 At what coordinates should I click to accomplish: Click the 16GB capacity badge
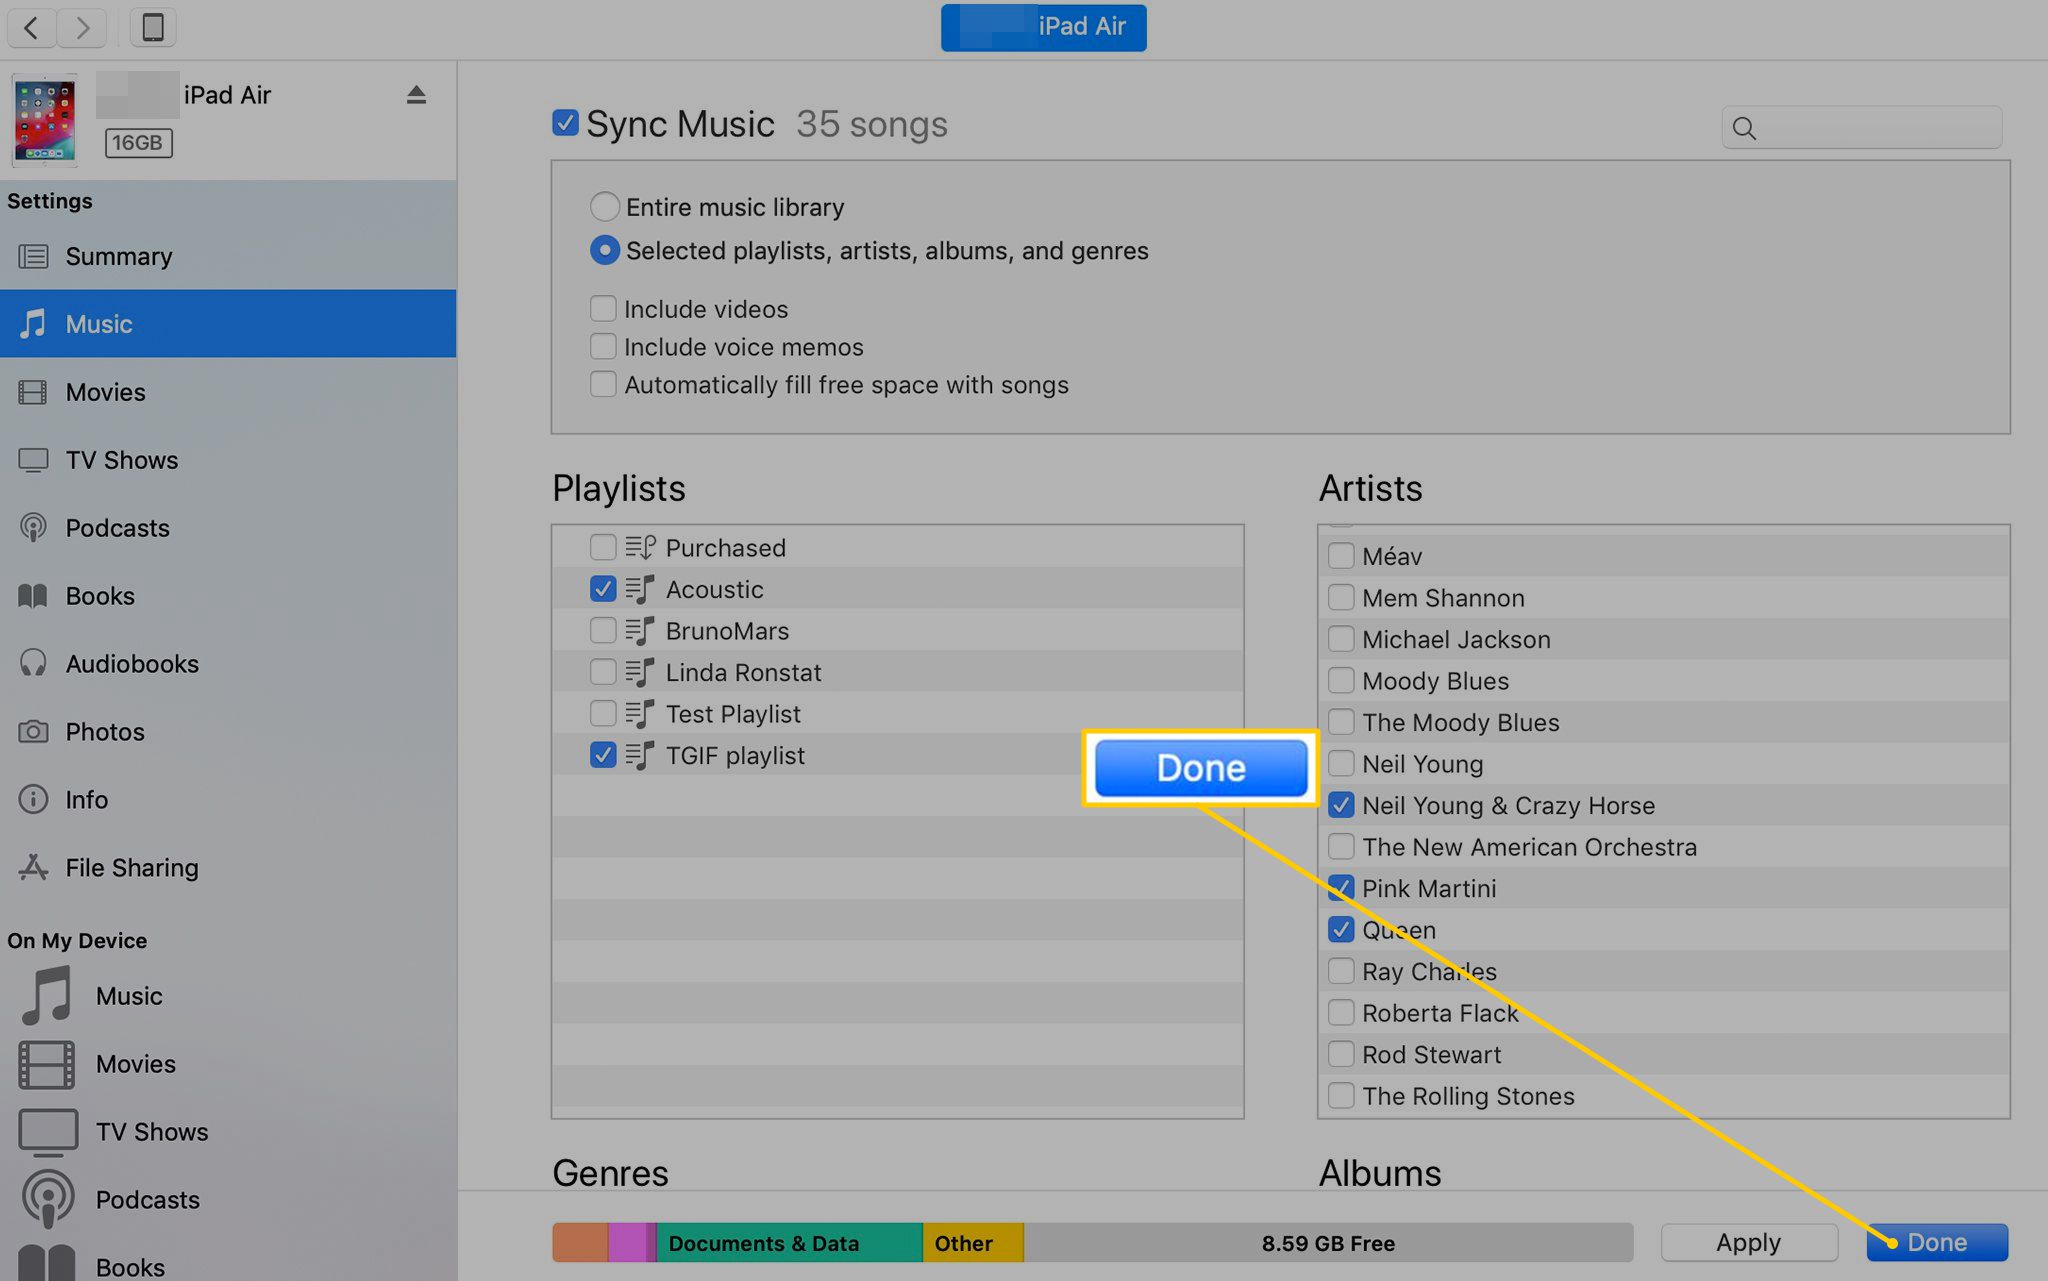(138, 143)
